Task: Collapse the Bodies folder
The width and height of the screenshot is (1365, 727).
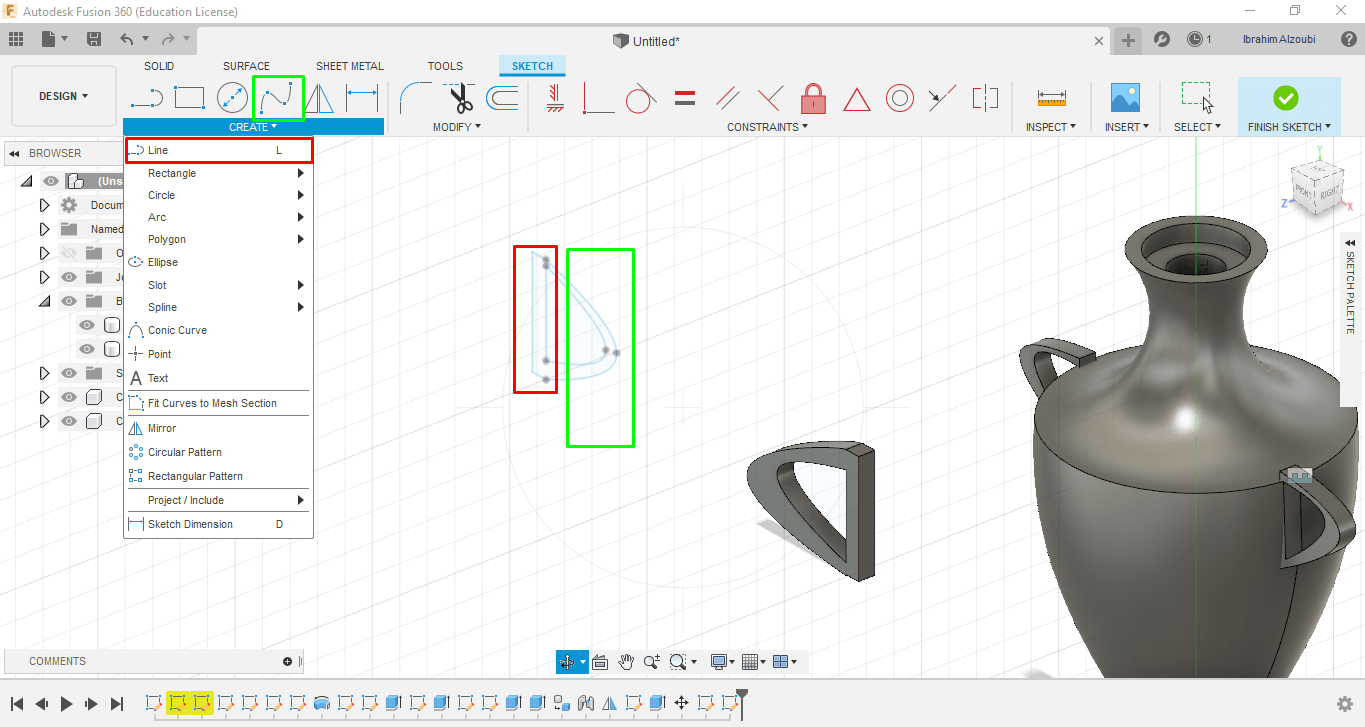Action: tap(44, 301)
